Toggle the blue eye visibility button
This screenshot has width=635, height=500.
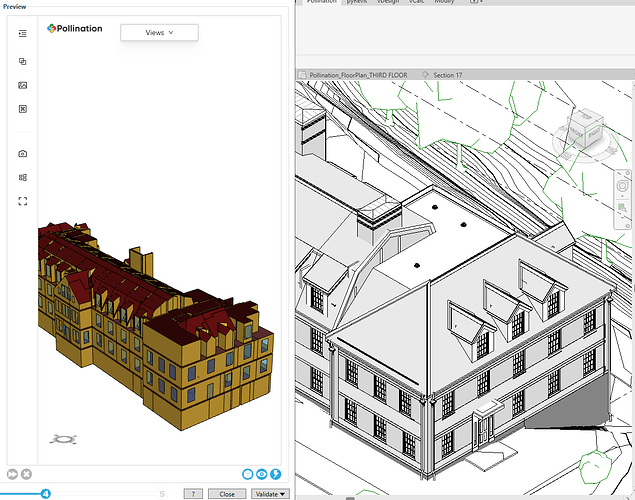(x=261, y=474)
